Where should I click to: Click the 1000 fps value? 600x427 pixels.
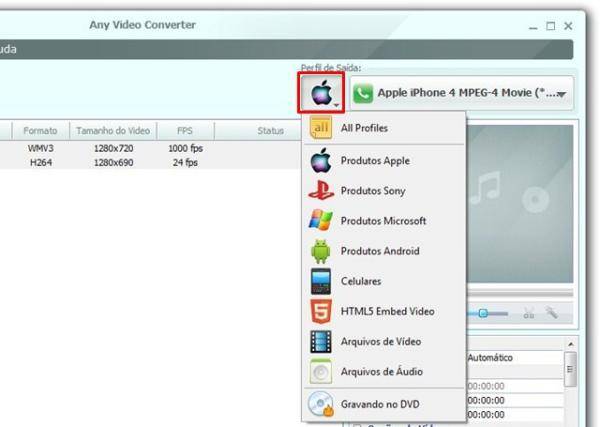[186, 148]
